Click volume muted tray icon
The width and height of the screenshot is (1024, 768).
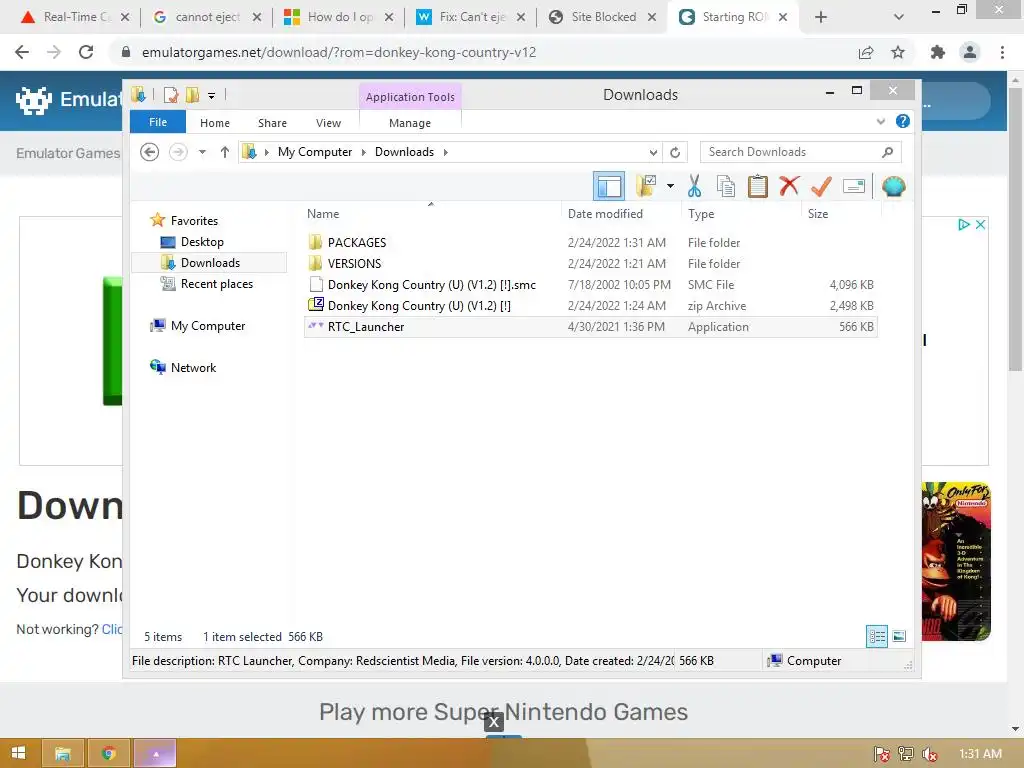pos(930,754)
